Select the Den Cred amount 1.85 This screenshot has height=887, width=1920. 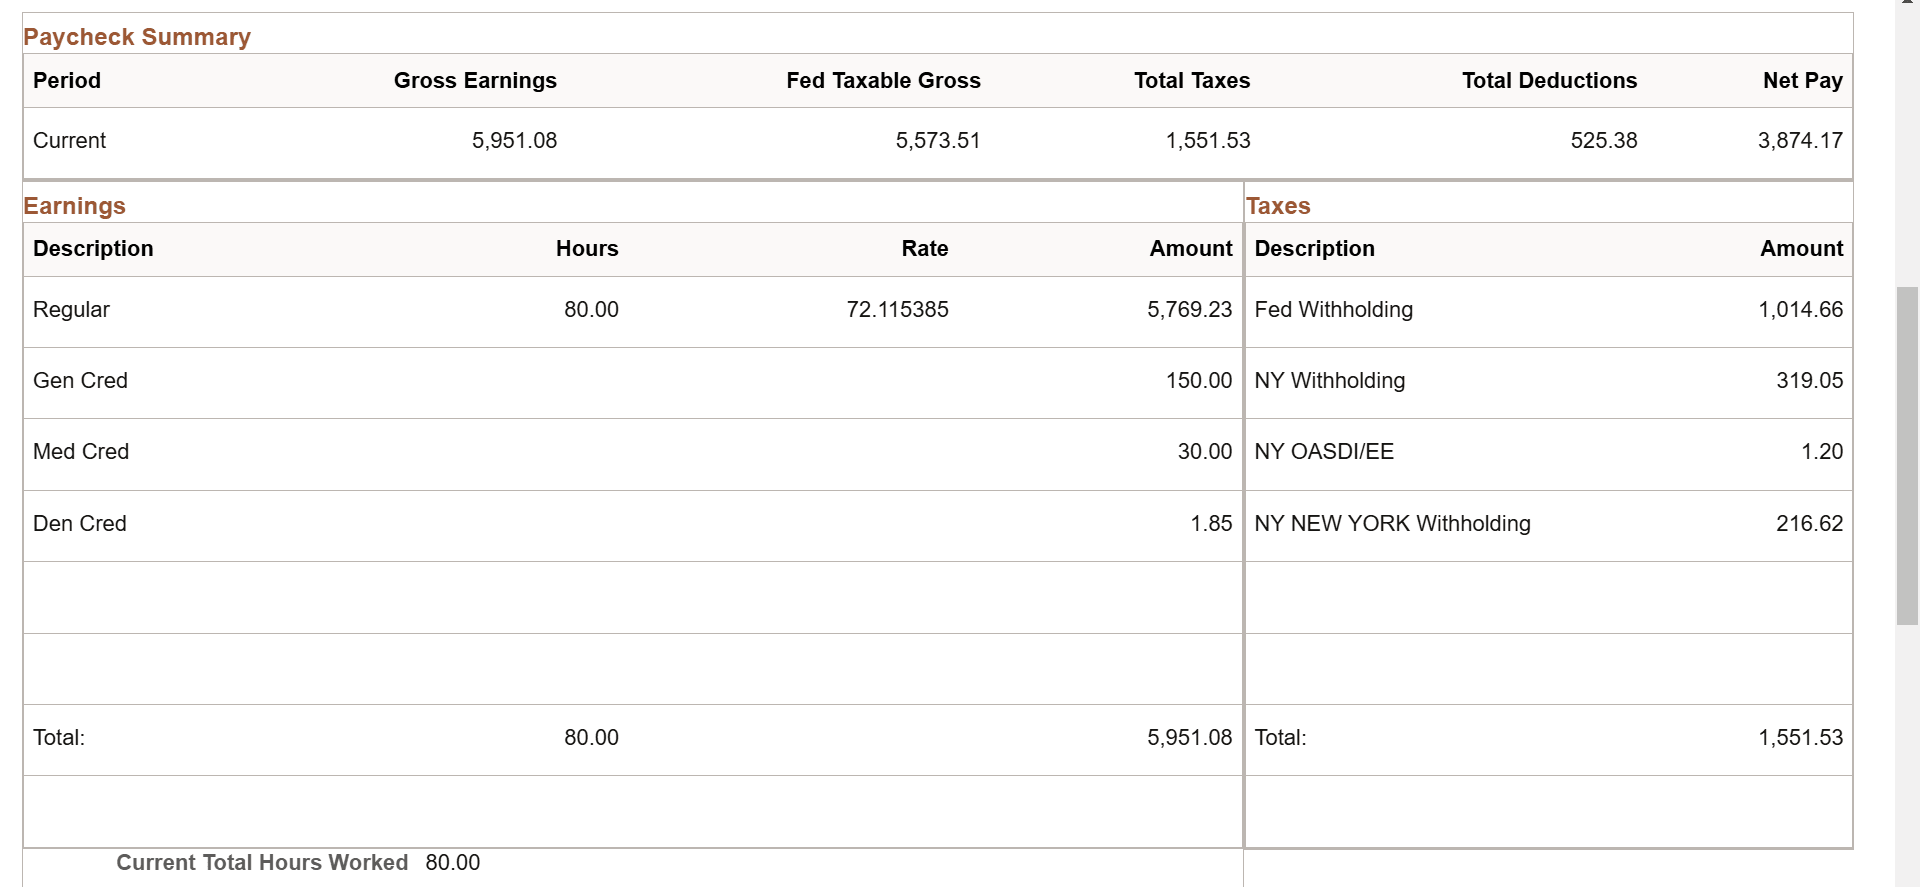[1211, 524]
